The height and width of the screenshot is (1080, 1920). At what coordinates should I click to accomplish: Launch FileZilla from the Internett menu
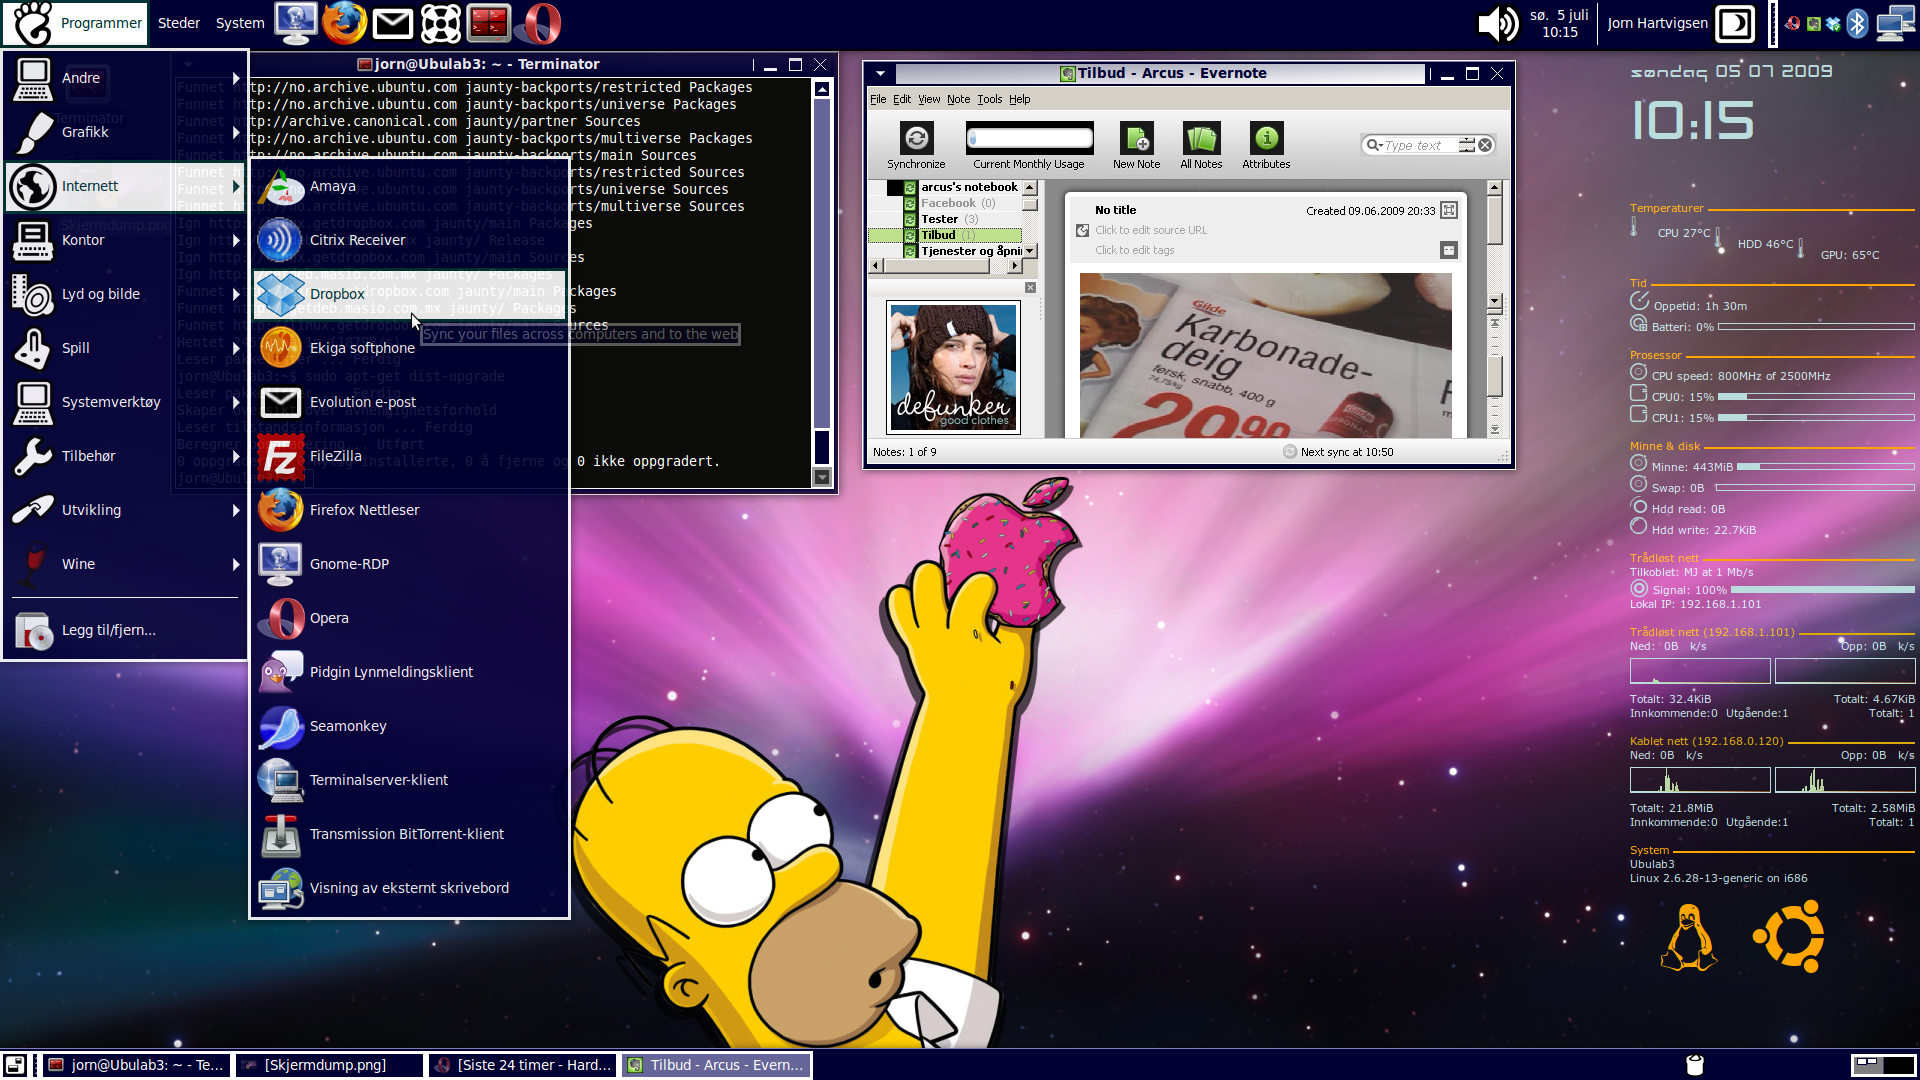pos(410,456)
